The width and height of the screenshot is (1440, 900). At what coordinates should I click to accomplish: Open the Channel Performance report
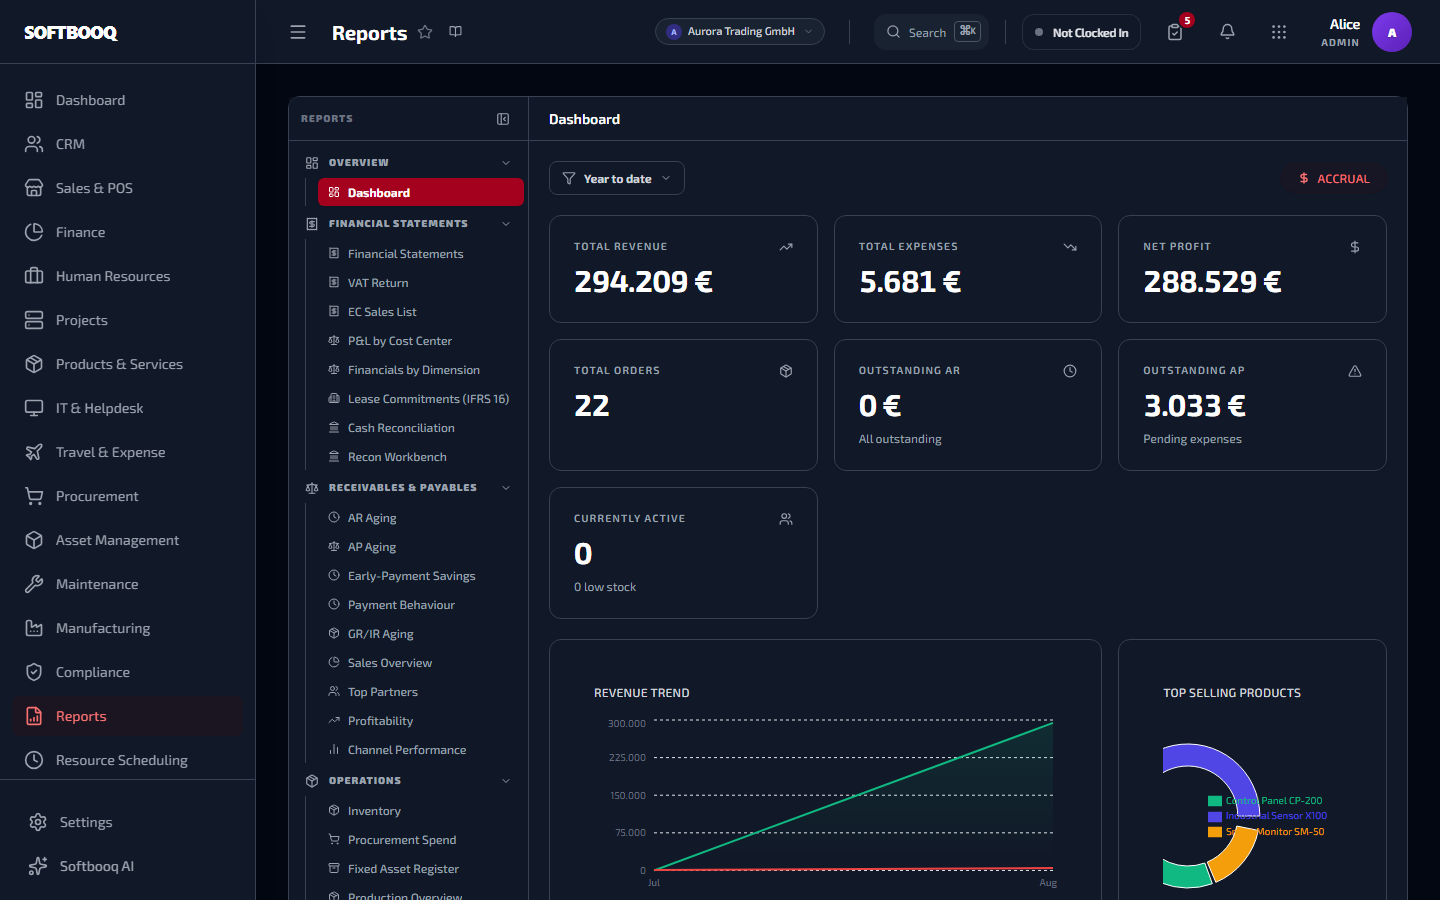(x=421, y=750)
